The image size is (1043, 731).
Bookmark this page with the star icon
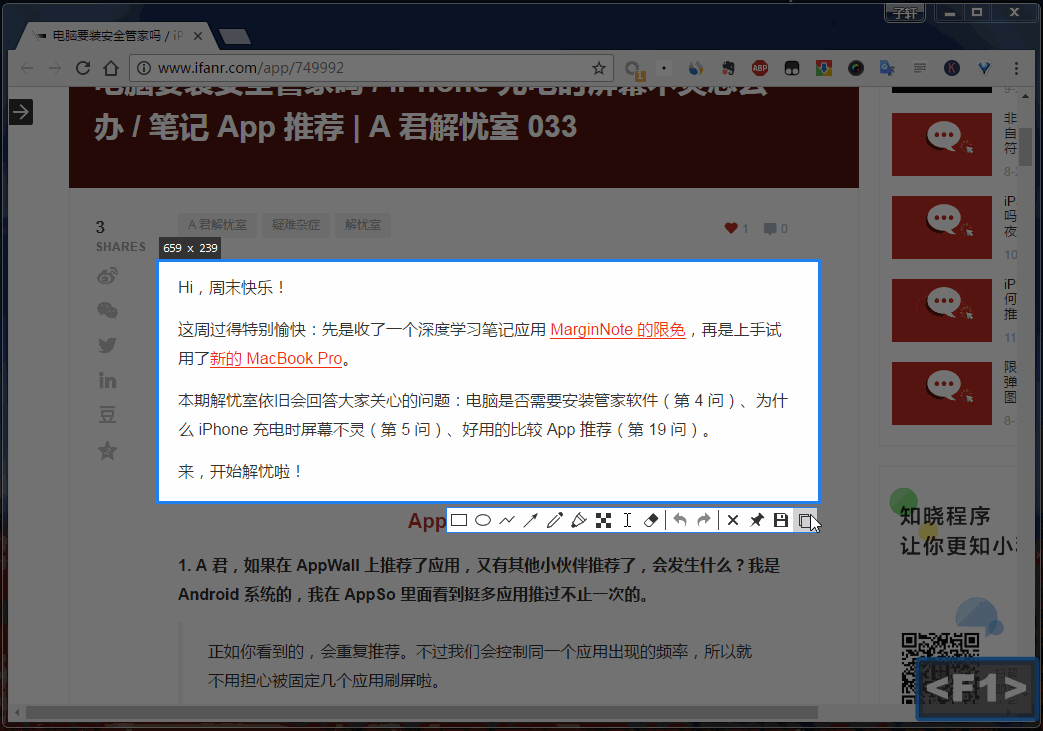pyautogui.click(x=599, y=68)
